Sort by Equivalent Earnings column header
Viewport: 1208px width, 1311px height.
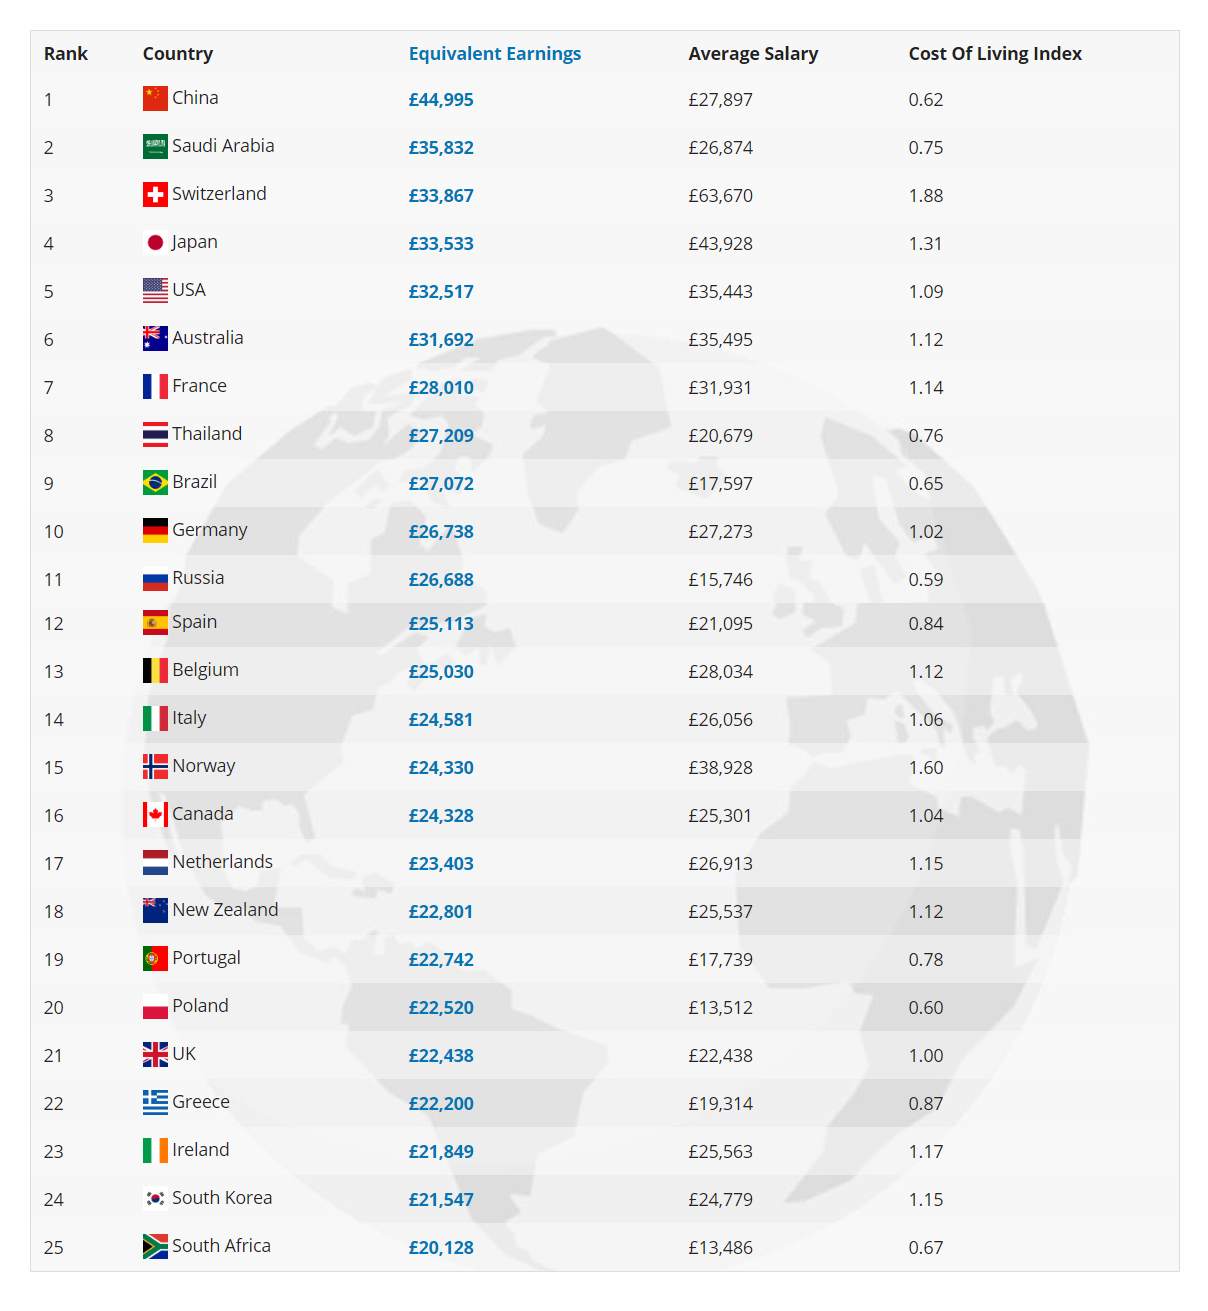494,54
